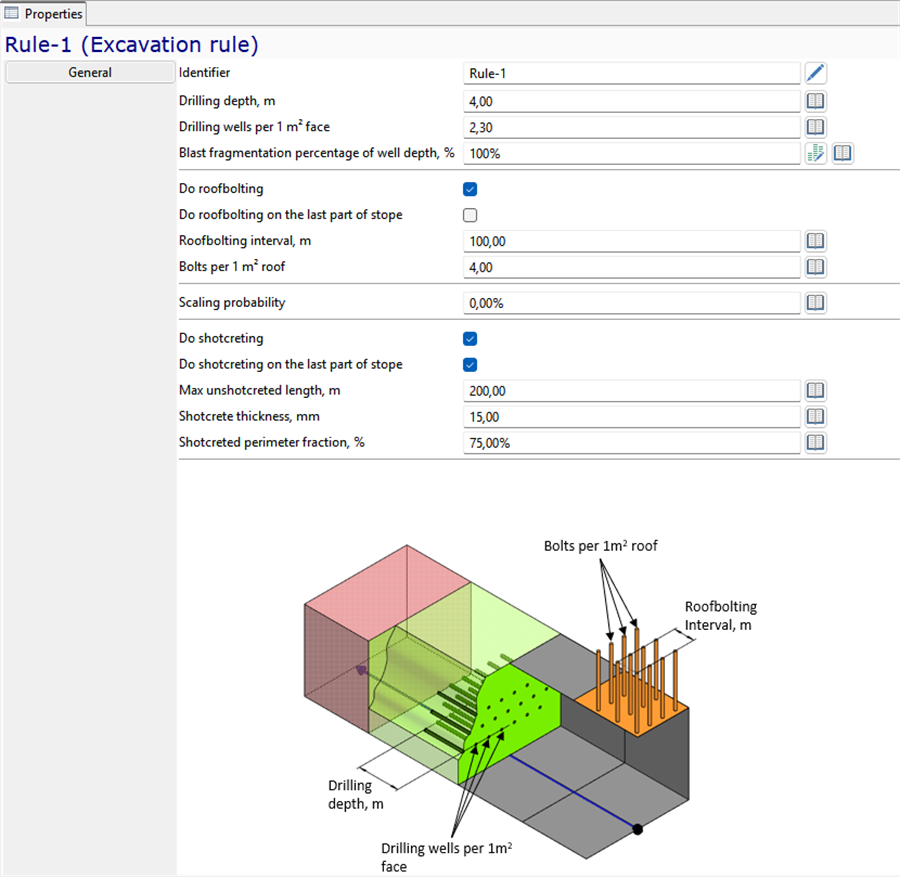
Task: Select the General section button
Action: pos(90,72)
